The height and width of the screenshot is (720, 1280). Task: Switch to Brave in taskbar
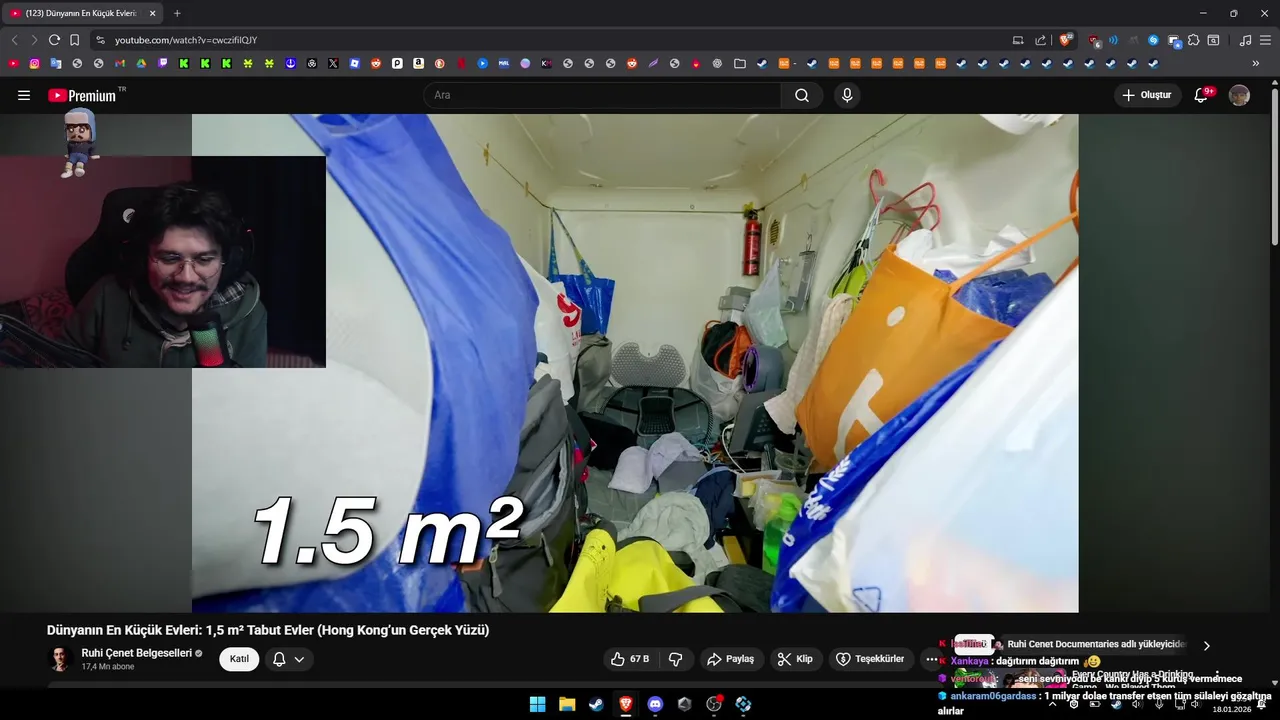click(626, 704)
